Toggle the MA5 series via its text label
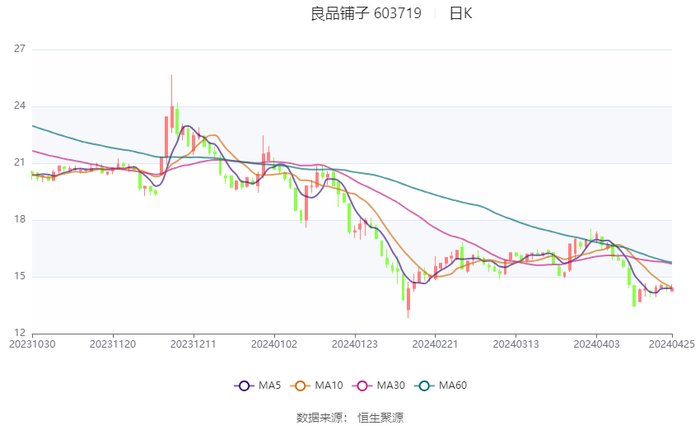 point(267,386)
